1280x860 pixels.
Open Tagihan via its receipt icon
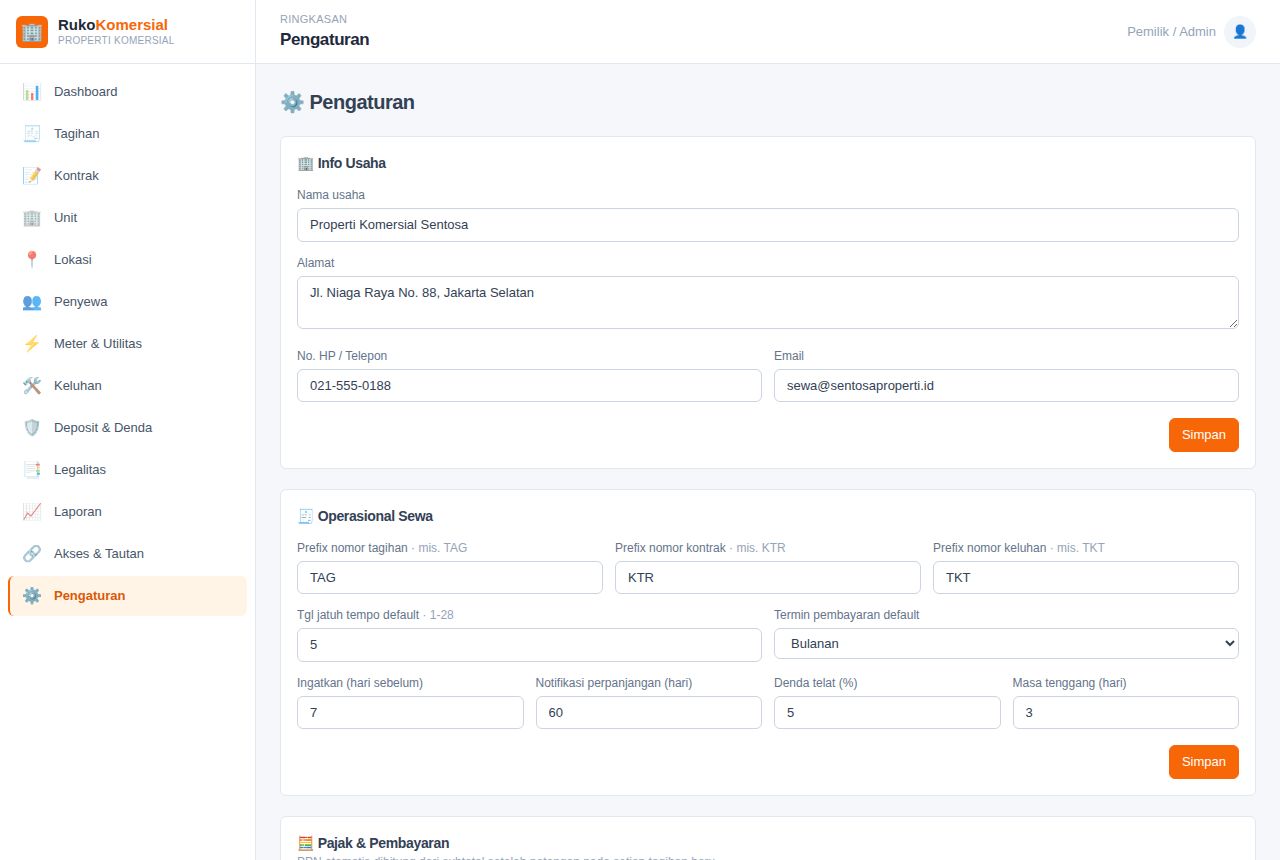[x=32, y=134]
